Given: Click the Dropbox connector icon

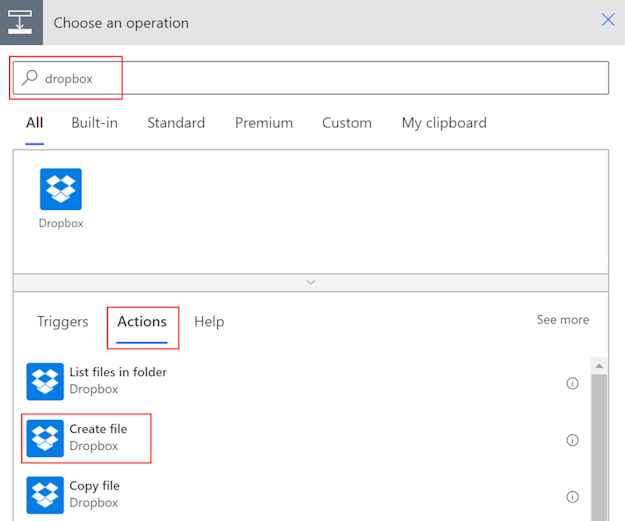Looking at the screenshot, I should pos(61,189).
